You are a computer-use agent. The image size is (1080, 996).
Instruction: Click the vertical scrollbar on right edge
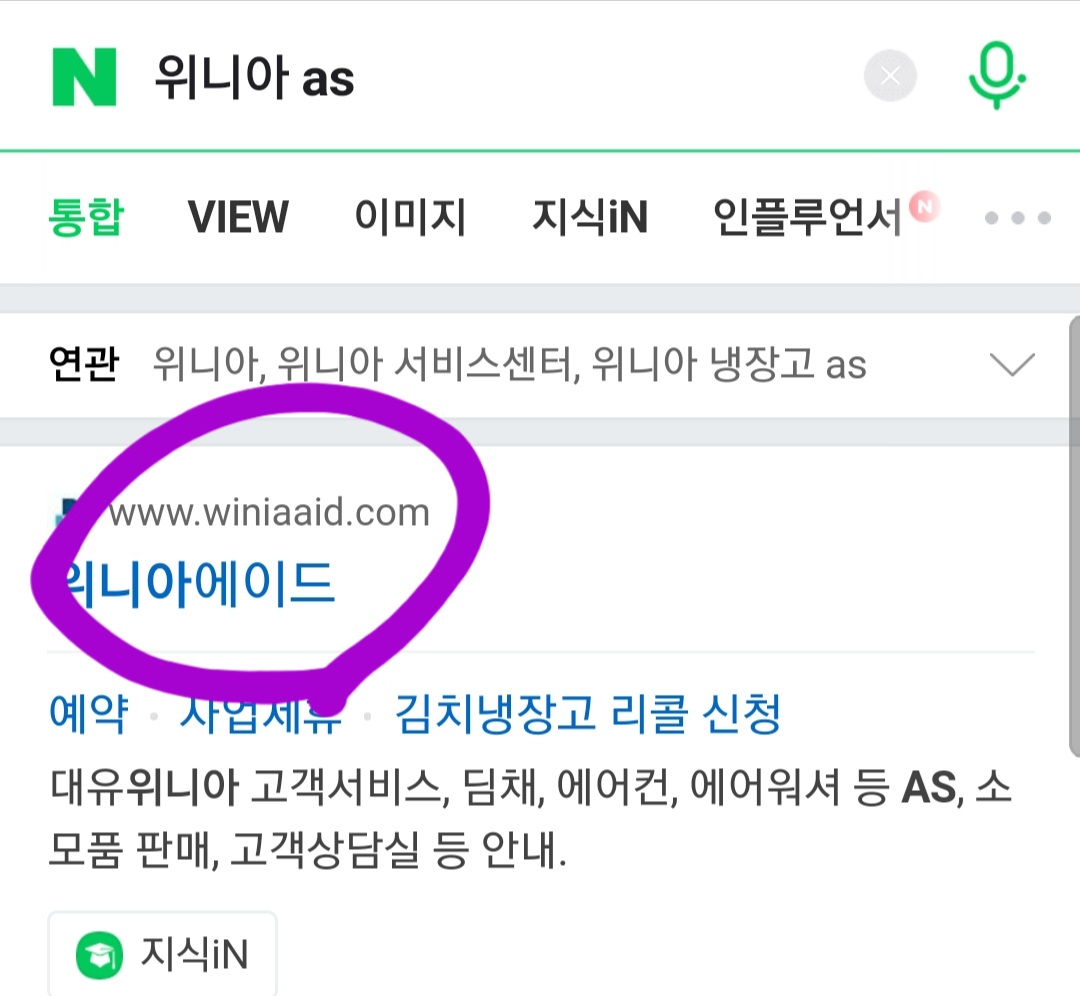pos(1074,537)
